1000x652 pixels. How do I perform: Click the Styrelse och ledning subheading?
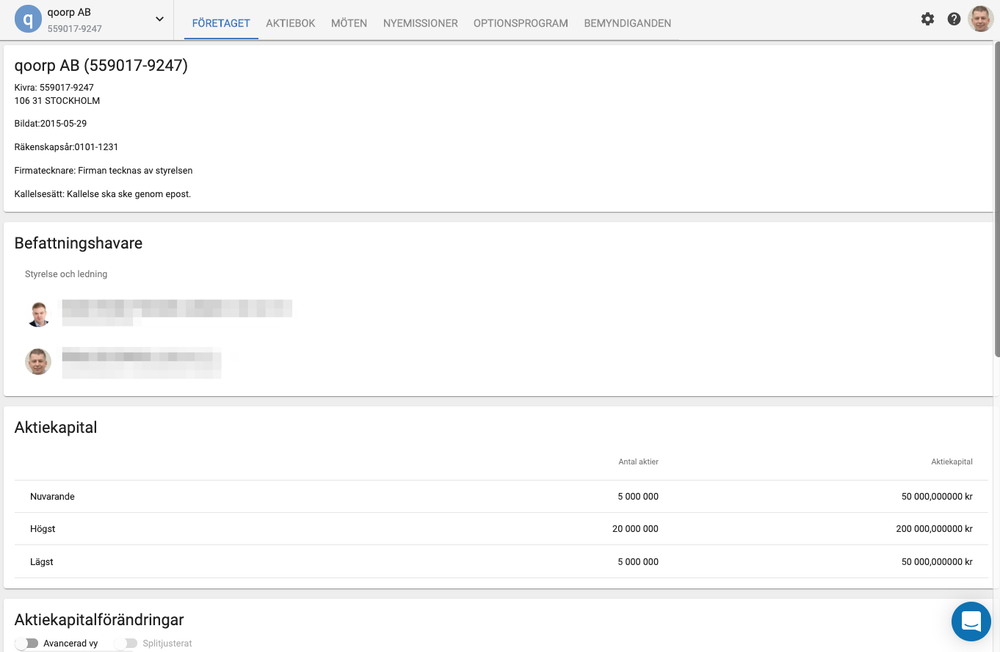point(66,274)
